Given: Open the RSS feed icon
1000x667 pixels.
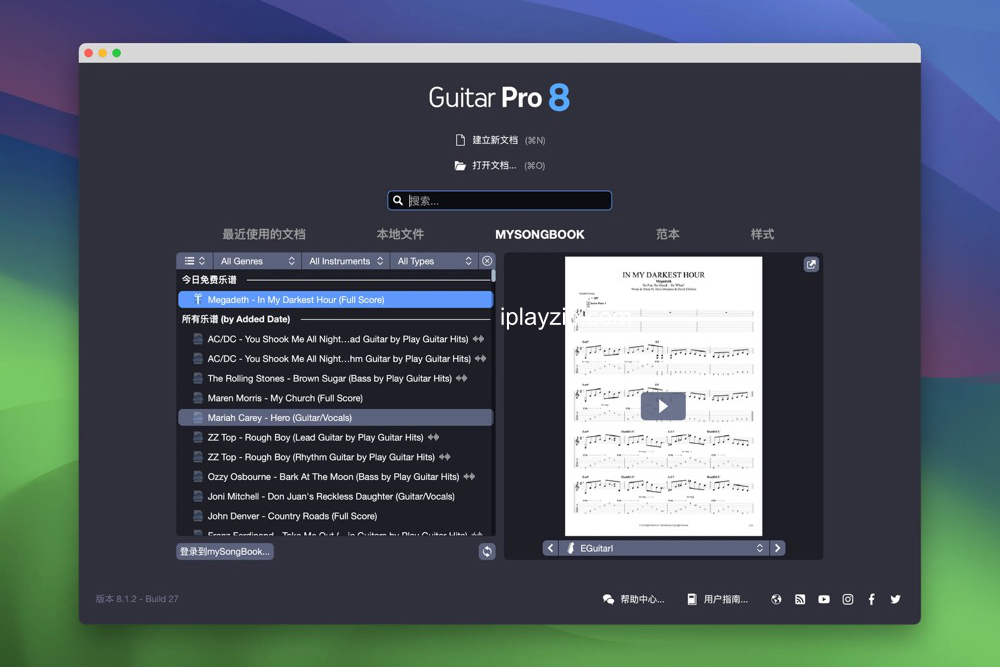Looking at the screenshot, I should pyautogui.click(x=800, y=599).
